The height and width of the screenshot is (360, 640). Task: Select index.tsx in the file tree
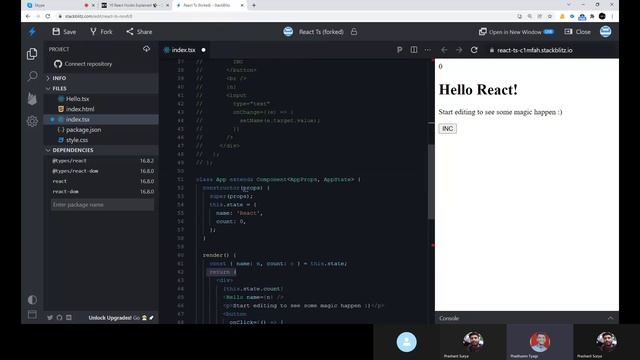click(x=102, y=119)
